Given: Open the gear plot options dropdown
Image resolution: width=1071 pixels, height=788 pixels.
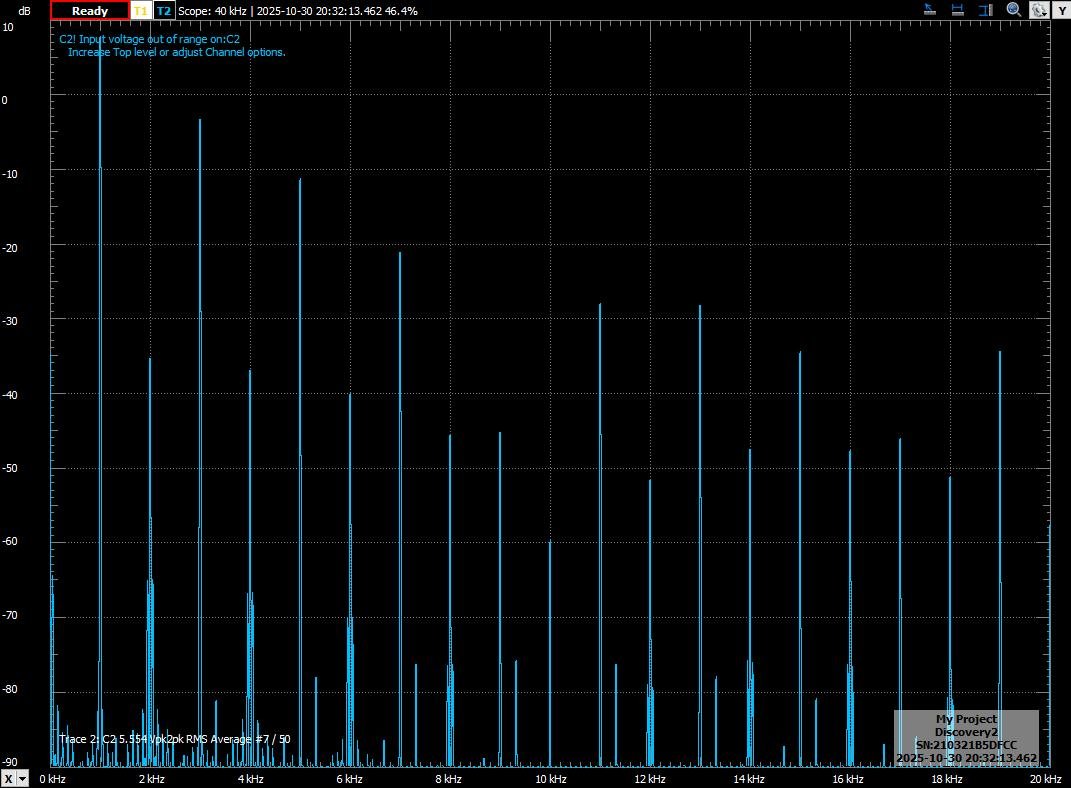Looking at the screenshot, I should point(1040,10).
